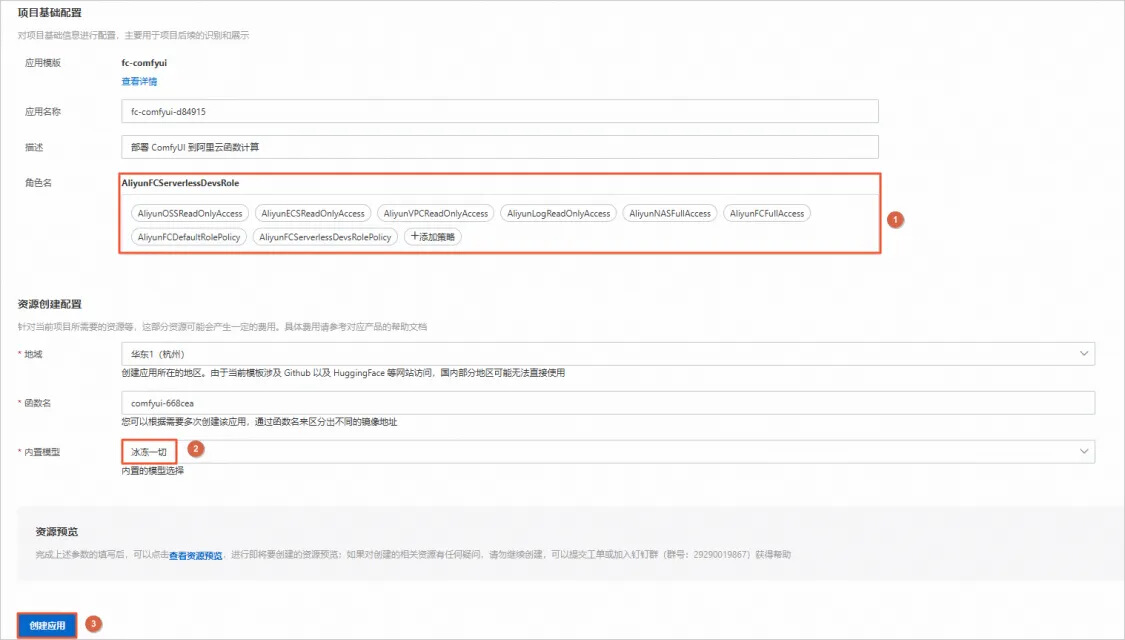
Task: Select the AliyunFCServerlessDevsRolePolicy tag
Action: [325, 237]
